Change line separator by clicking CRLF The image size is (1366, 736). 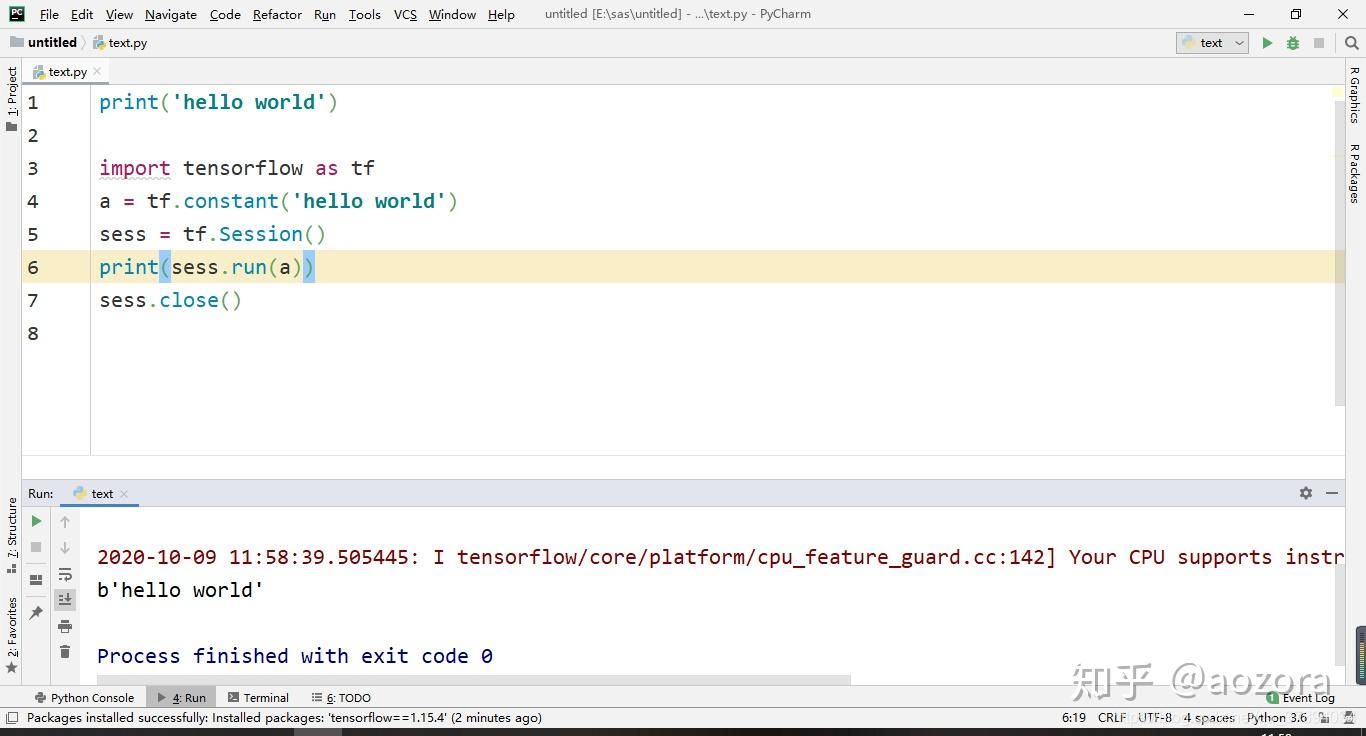click(x=1113, y=717)
